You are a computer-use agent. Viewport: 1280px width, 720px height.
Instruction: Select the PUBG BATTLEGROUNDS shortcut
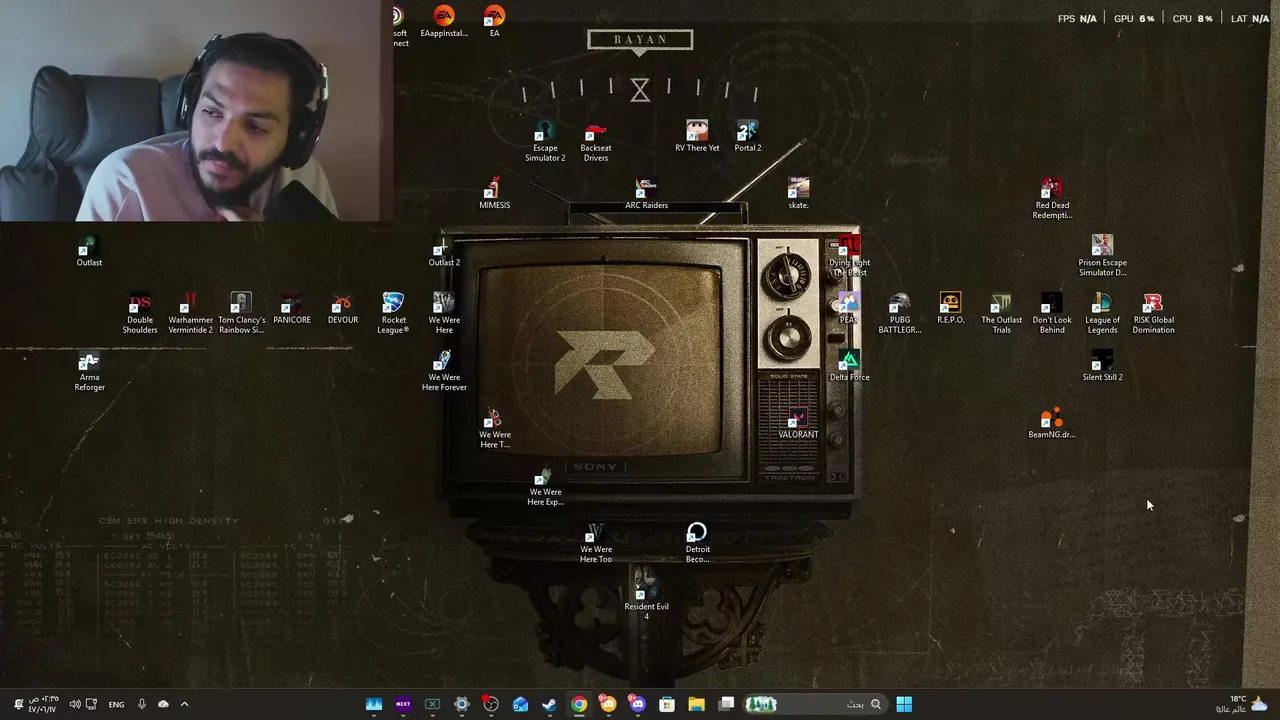899,314
